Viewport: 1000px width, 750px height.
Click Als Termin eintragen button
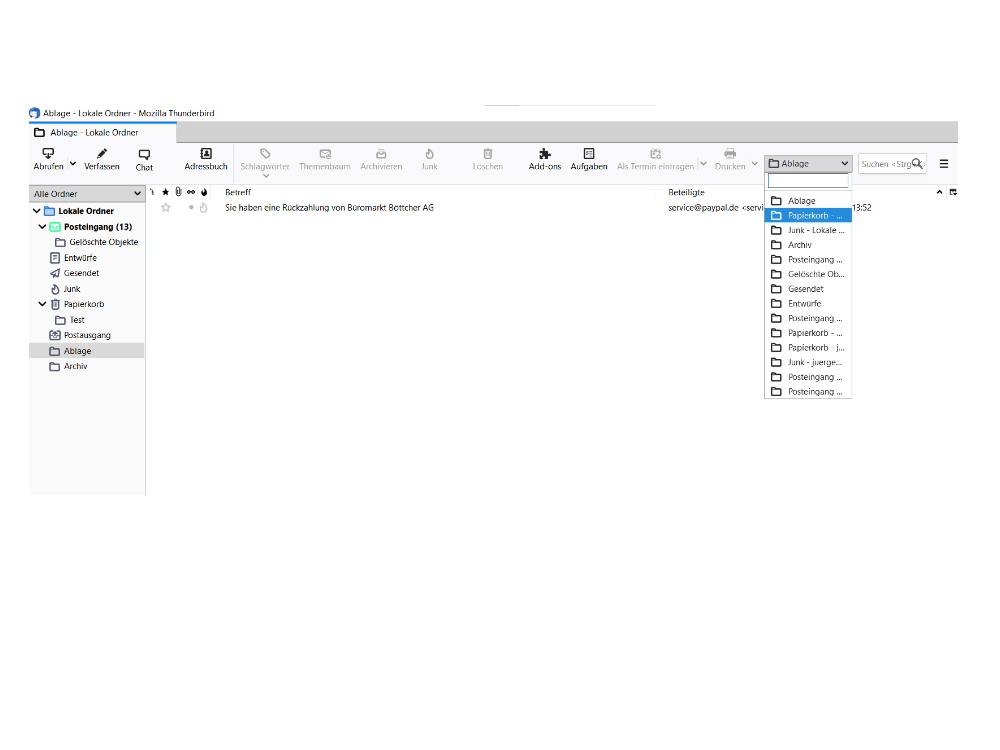[x=655, y=159]
